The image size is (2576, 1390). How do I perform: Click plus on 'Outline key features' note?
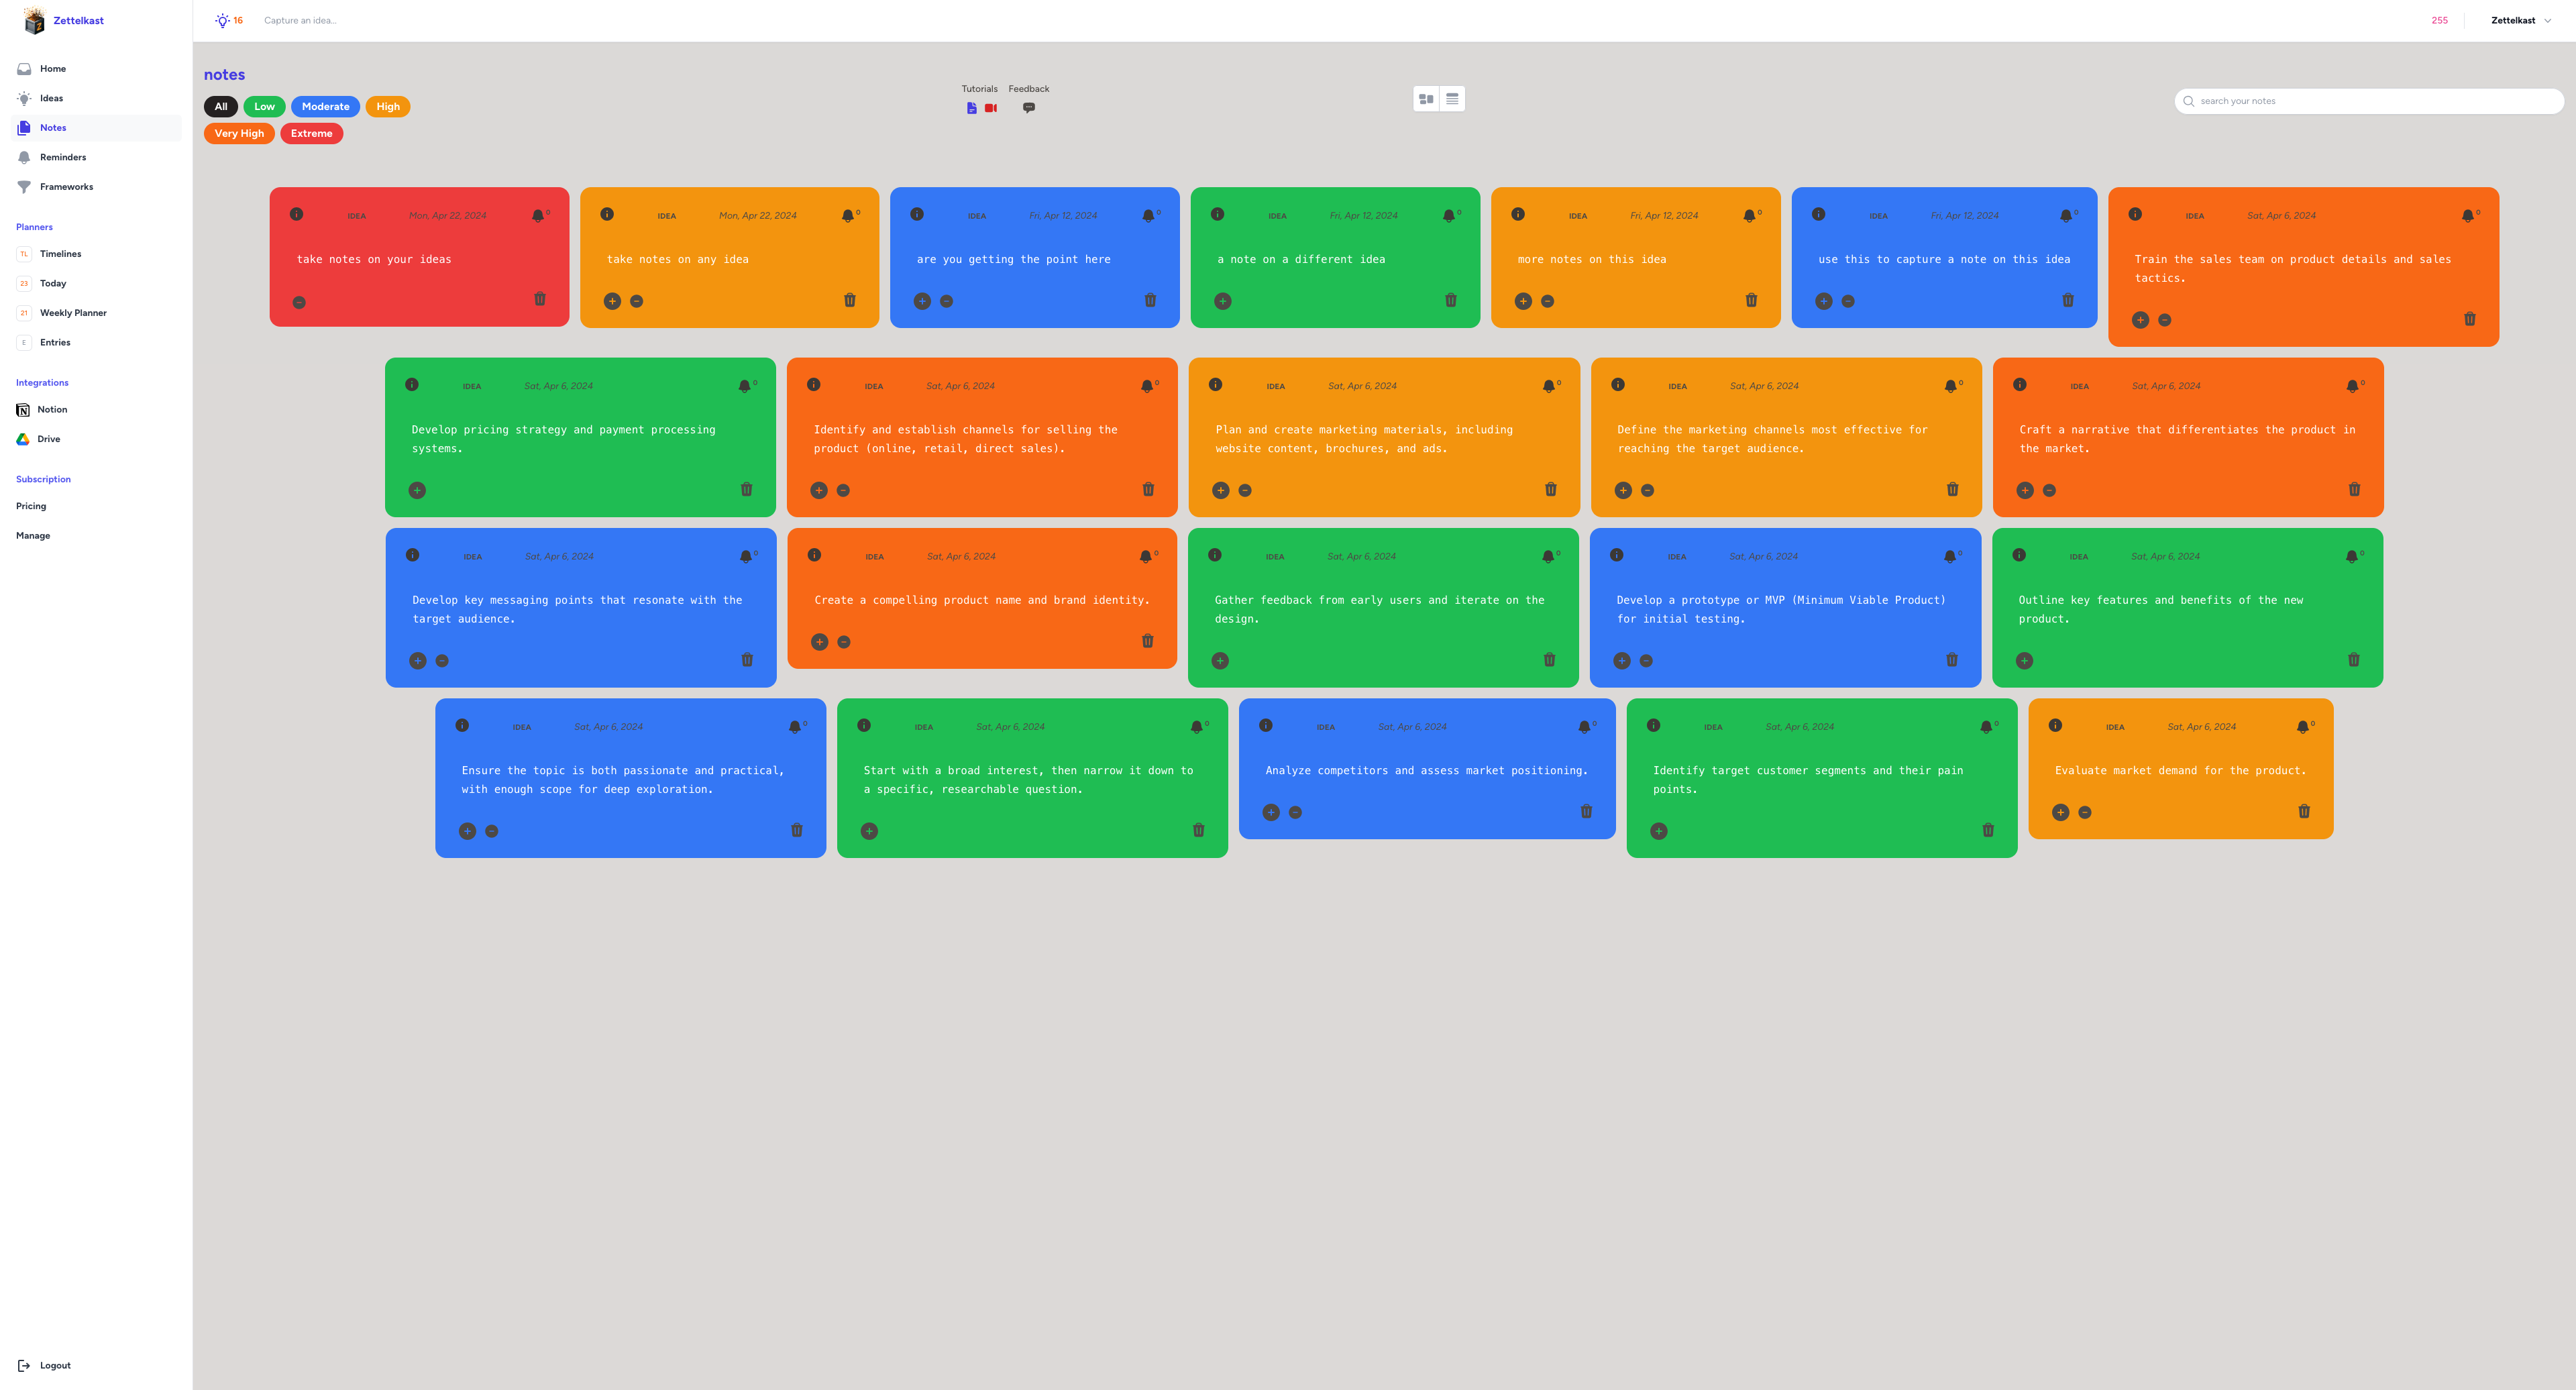tap(2025, 661)
